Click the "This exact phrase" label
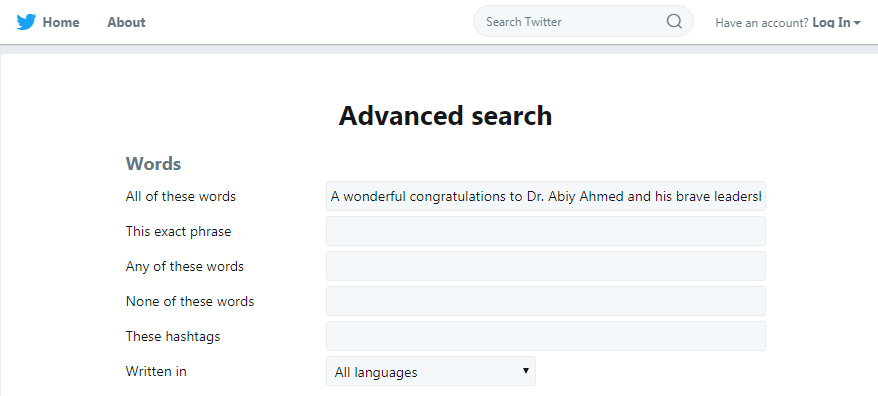Viewport: 878px width, 396px height. click(179, 231)
